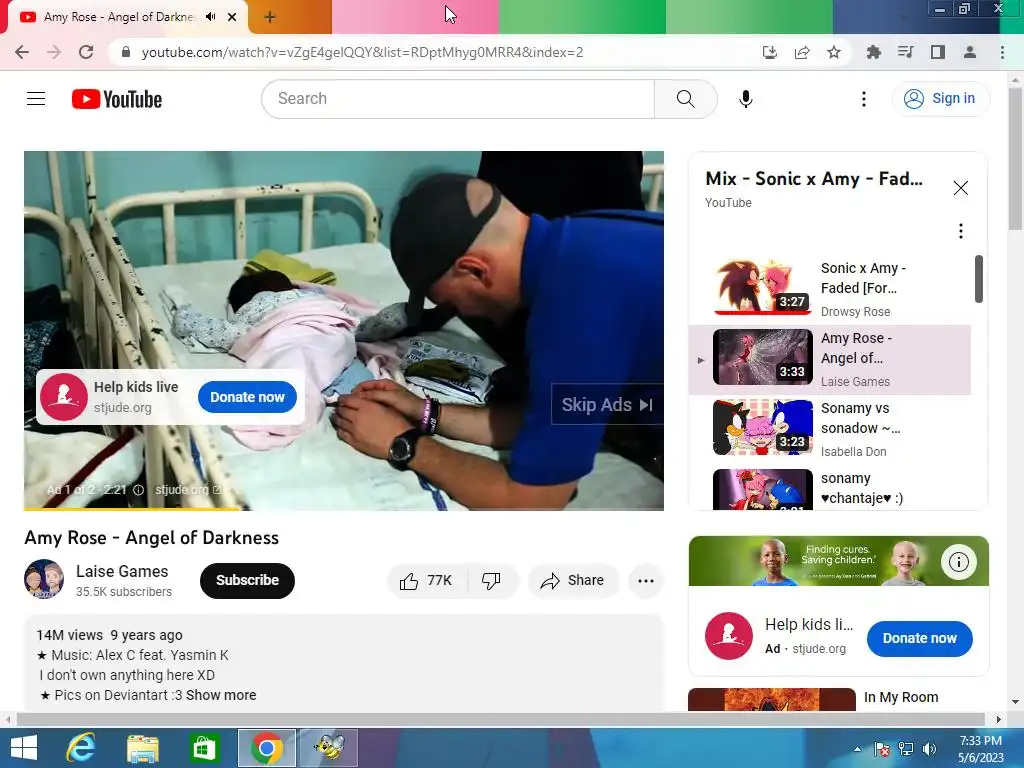Open the YouTube hamburger guide menu

[x=36, y=99]
